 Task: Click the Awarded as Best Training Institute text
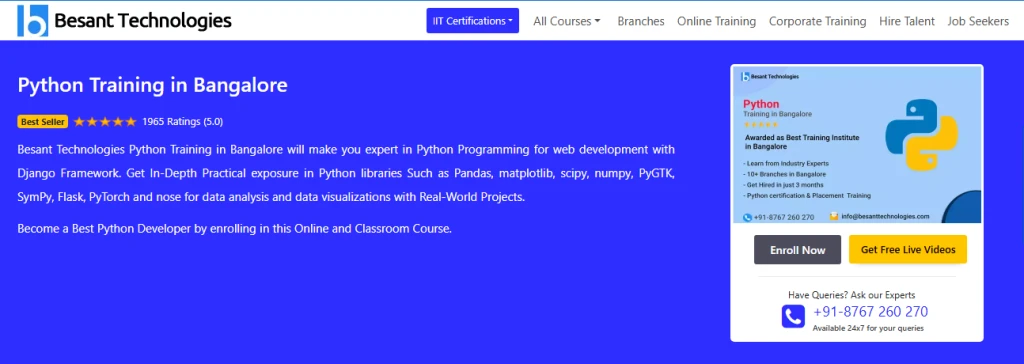tap(802, 142)
